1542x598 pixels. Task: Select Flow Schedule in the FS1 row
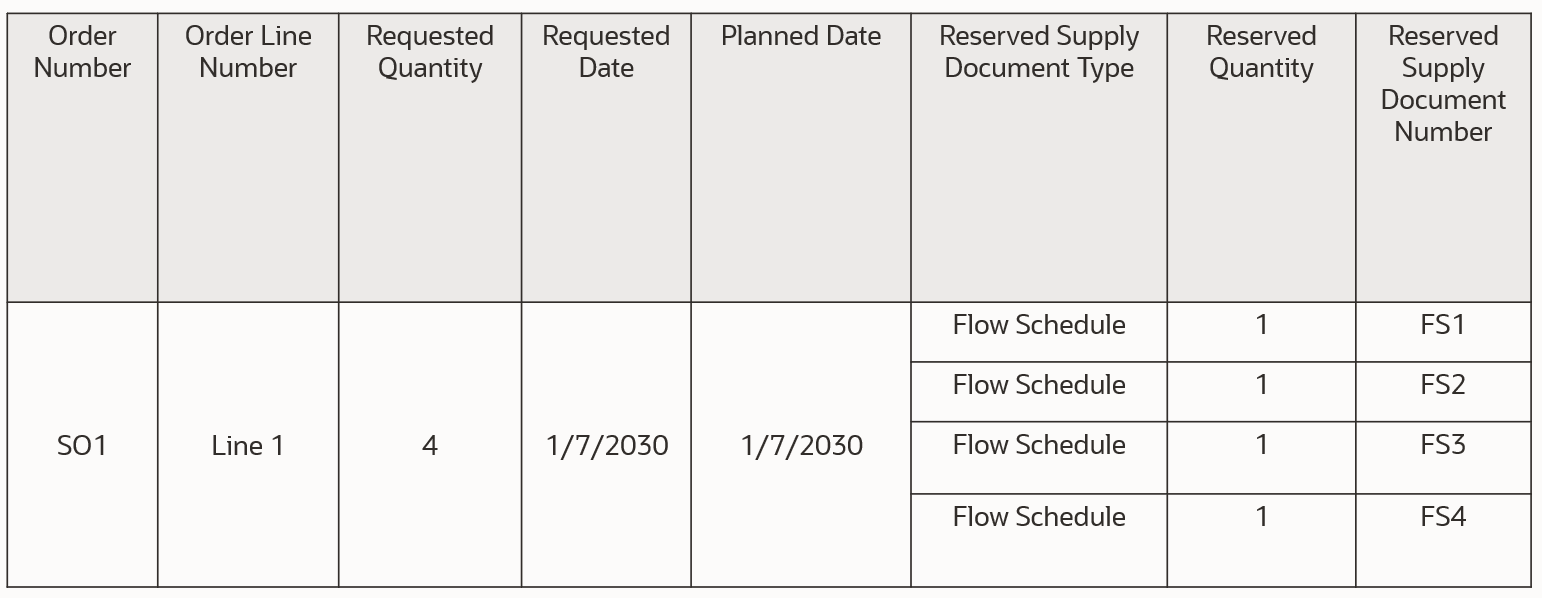point(1039,325)
